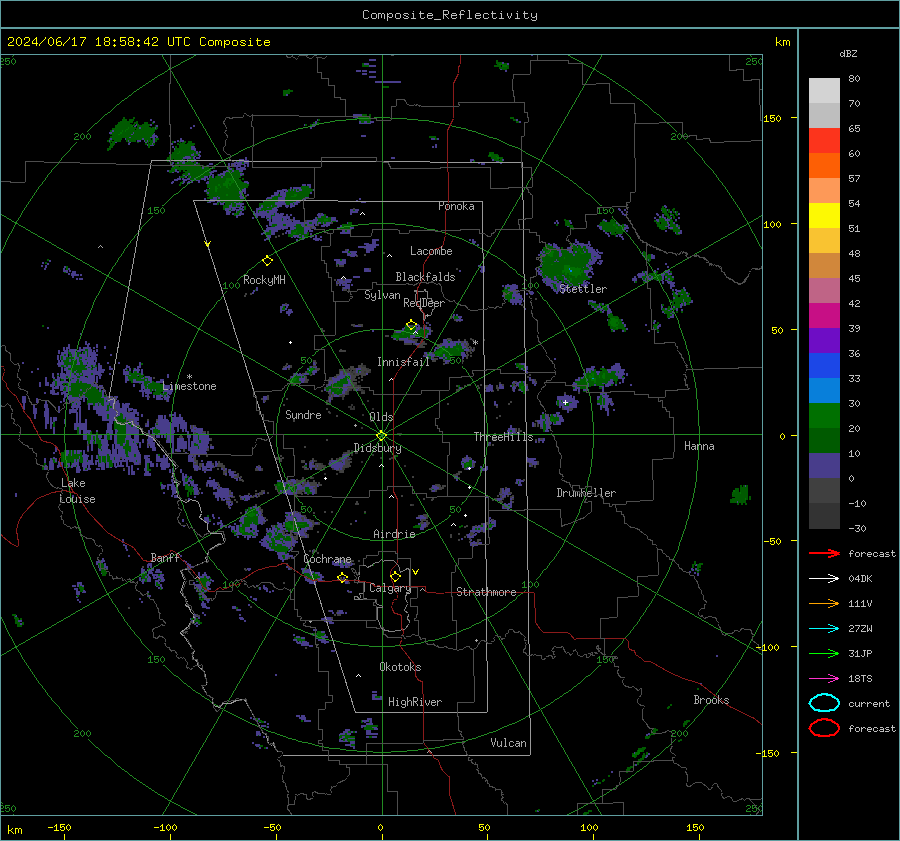900x841 pixels.
Task: Click the yellow diamond marker above RockyMH
Action: [x=267, y=261]
